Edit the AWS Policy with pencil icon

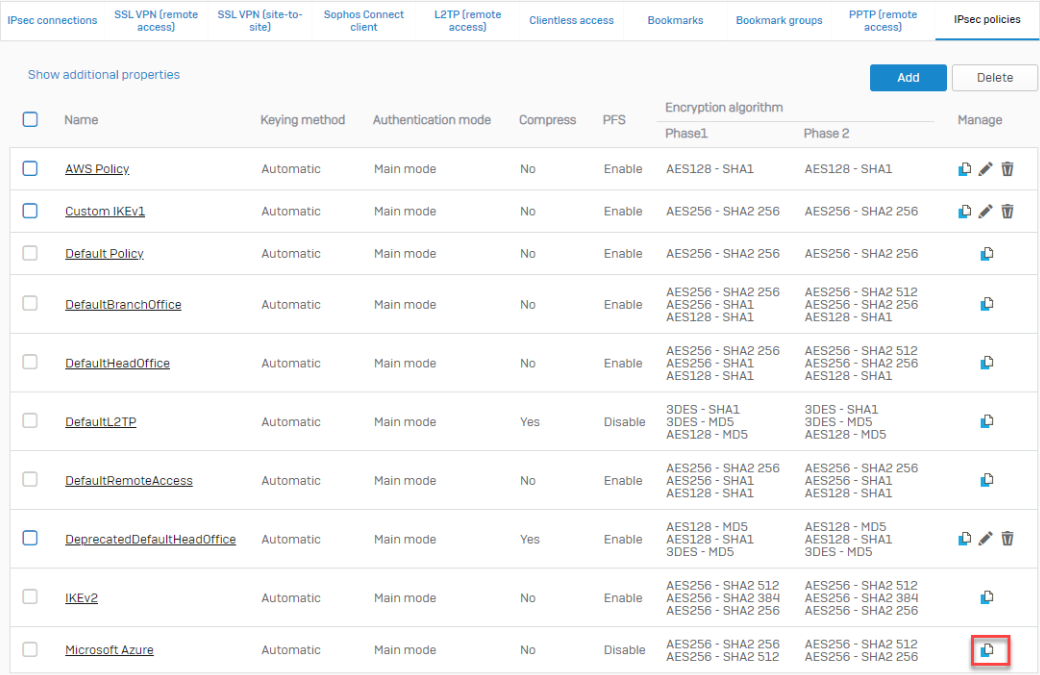[986, 169]
